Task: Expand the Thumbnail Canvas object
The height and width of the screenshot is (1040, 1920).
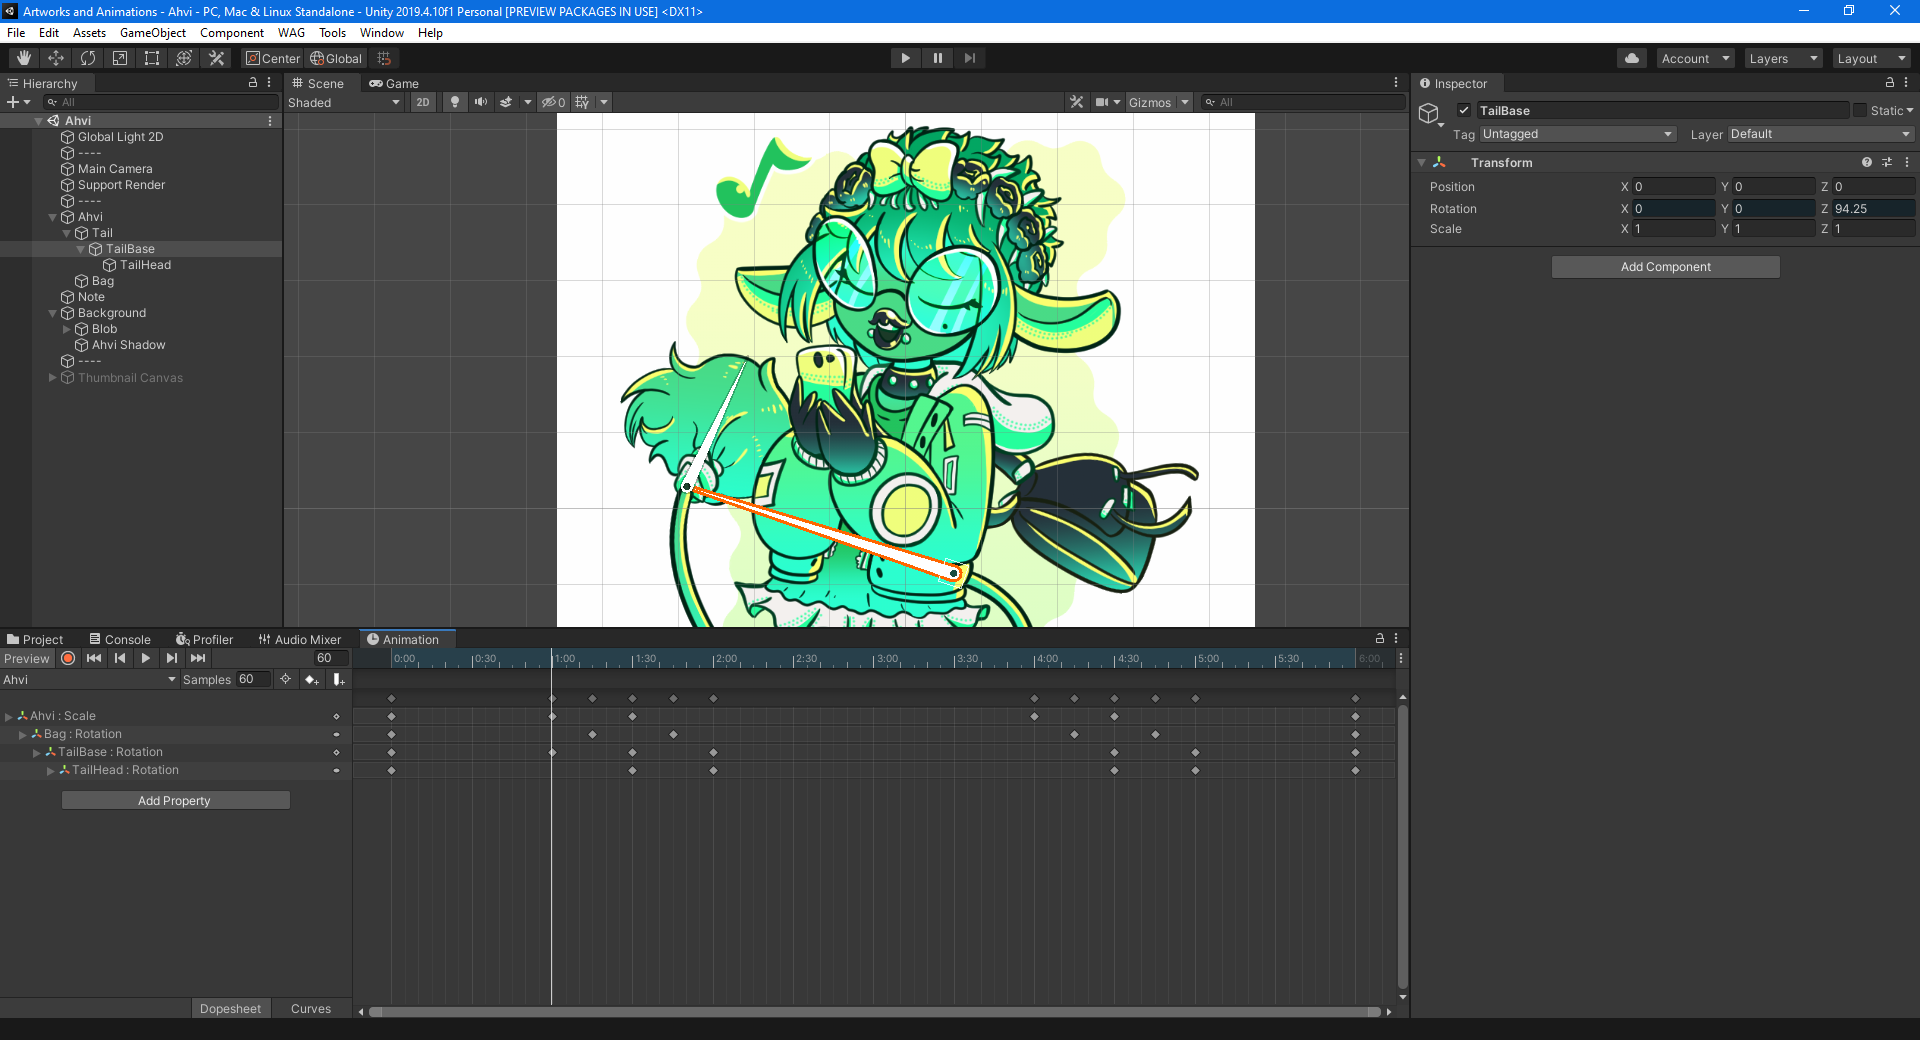Action: (52, 377)
